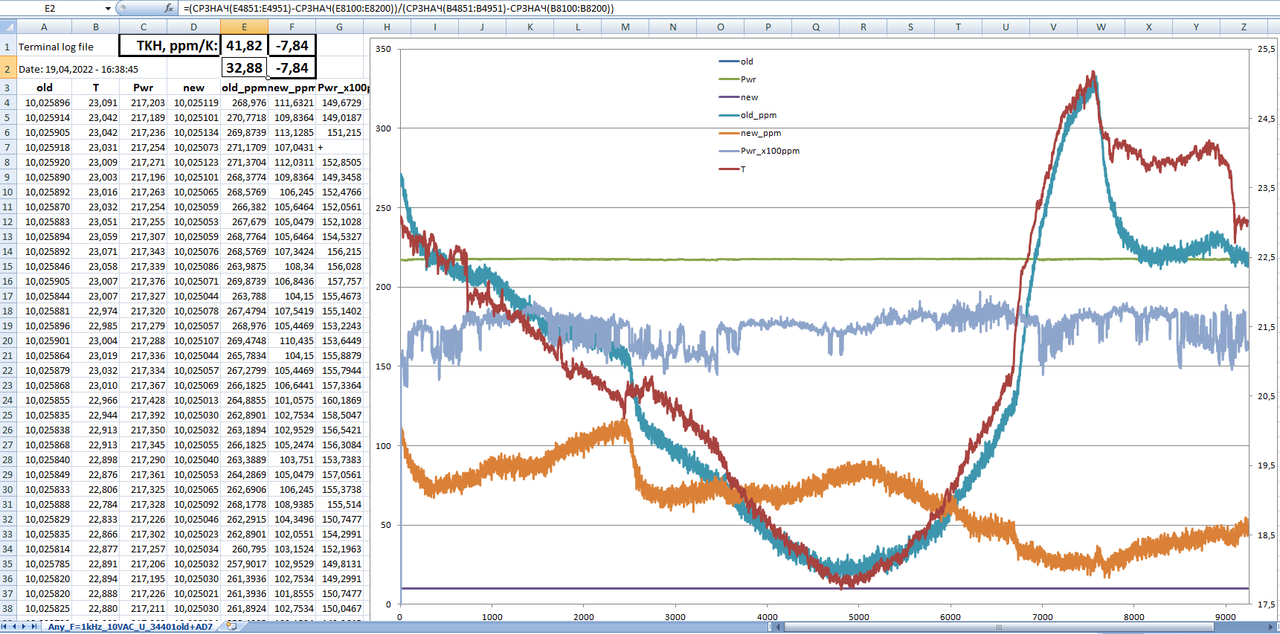Image resolution: width=1280 pixels, height=634 pixels.
Task: Select column B header
Action: click(x=95, y=27)
